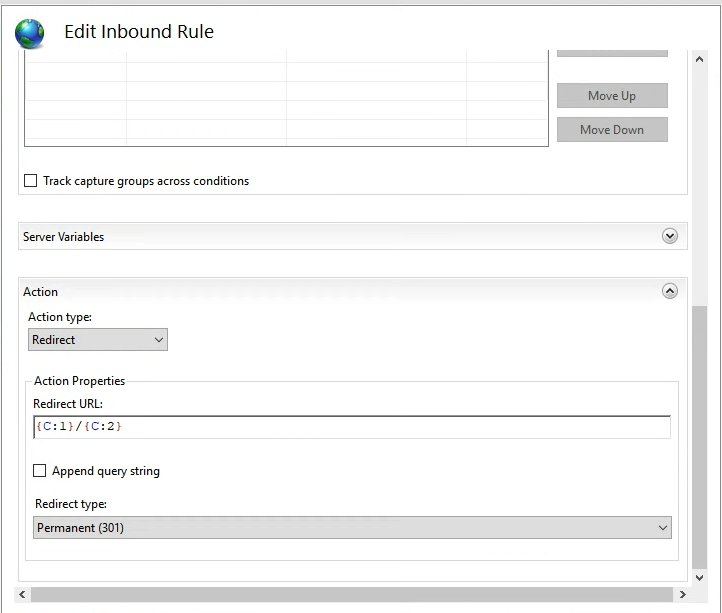722x613 pixels.
Task: Click the vertical scrollbar up arrow
Action: [699, 59]
